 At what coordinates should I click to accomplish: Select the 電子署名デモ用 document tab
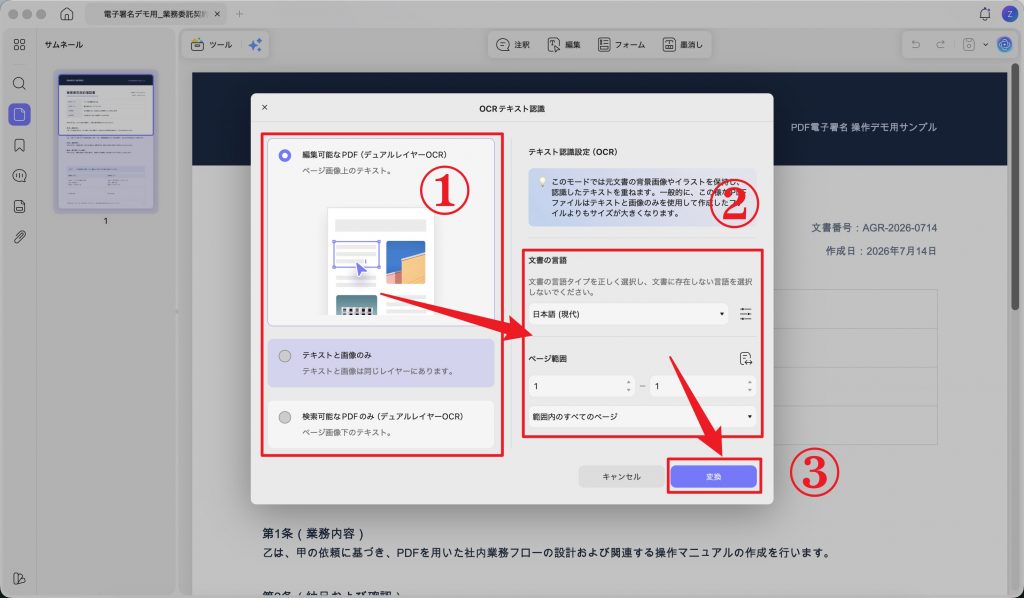tap(155, 14)
